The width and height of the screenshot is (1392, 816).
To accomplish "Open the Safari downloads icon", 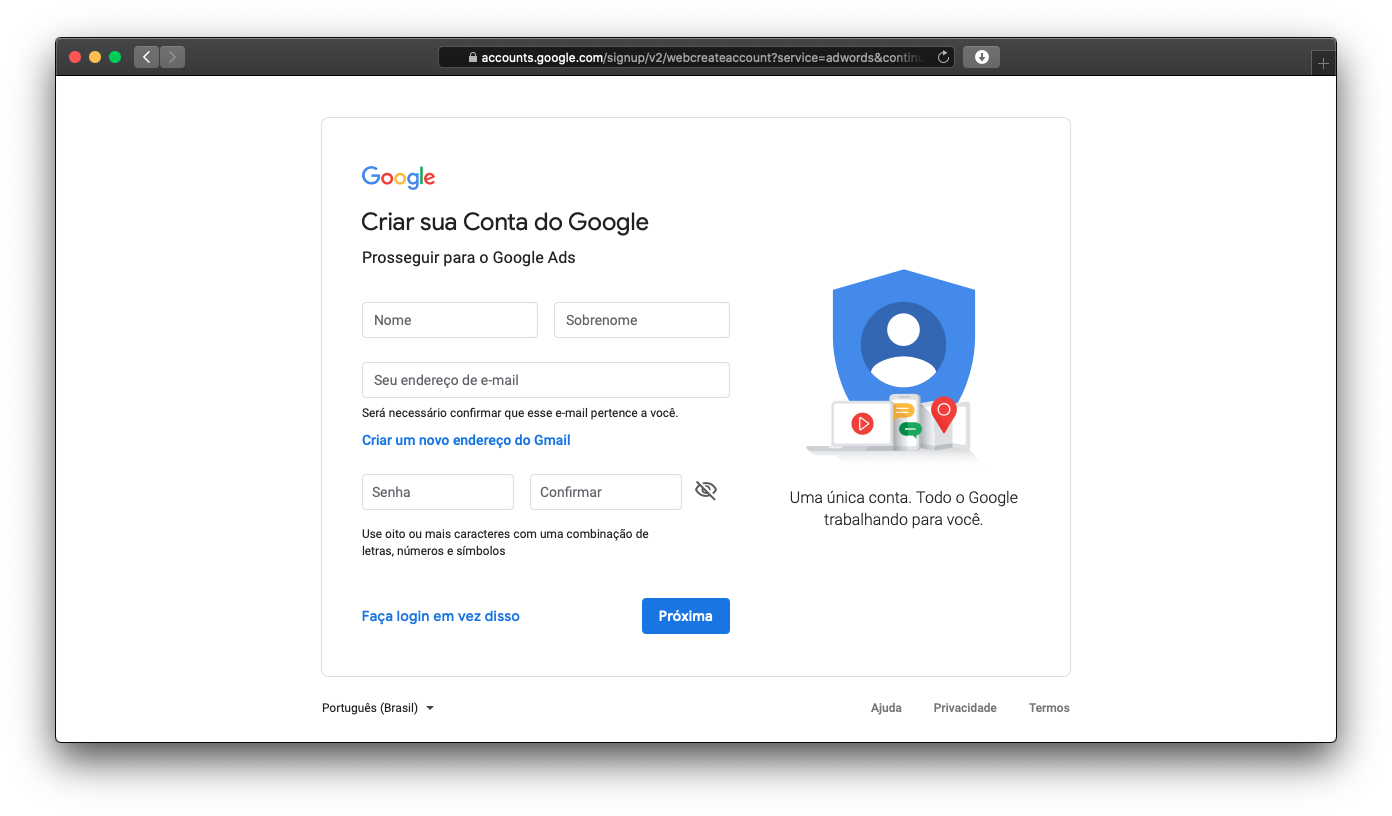I will (981, 57).
